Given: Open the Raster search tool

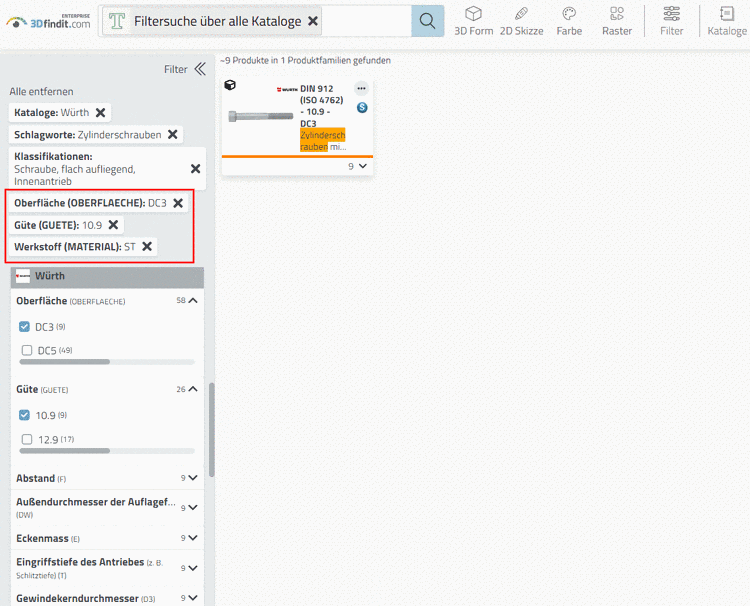Looking at the screenshot, I should 617,22.
